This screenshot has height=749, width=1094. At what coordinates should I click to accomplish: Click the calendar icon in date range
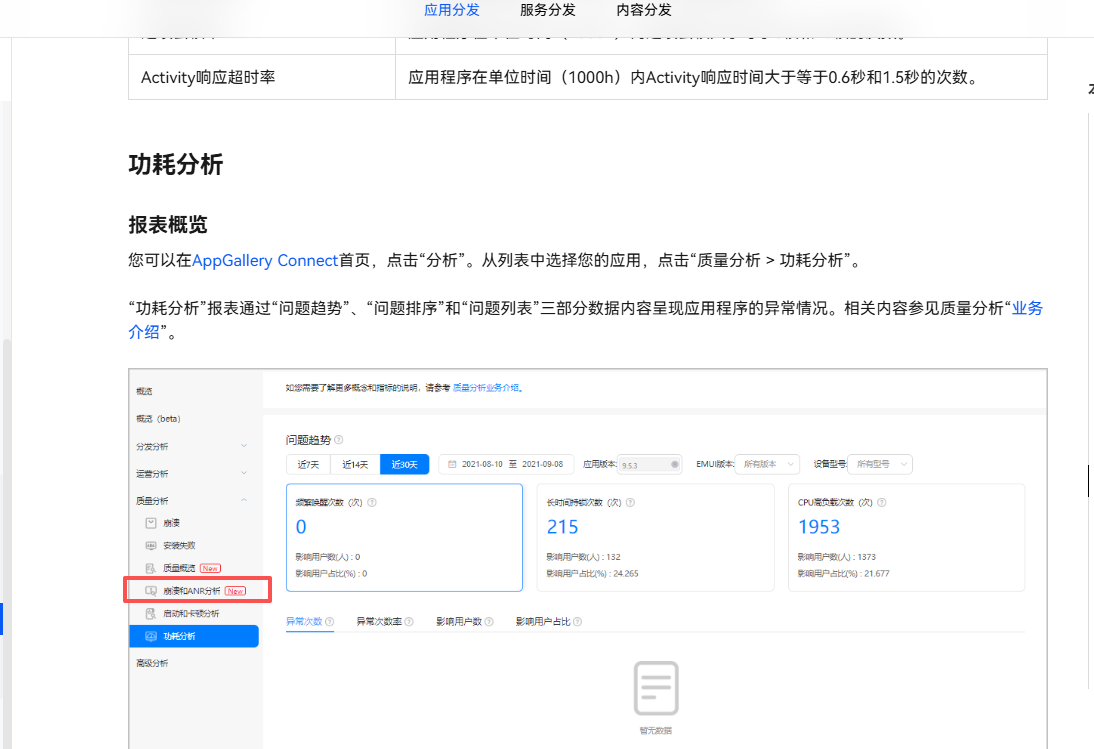(452, 464)
